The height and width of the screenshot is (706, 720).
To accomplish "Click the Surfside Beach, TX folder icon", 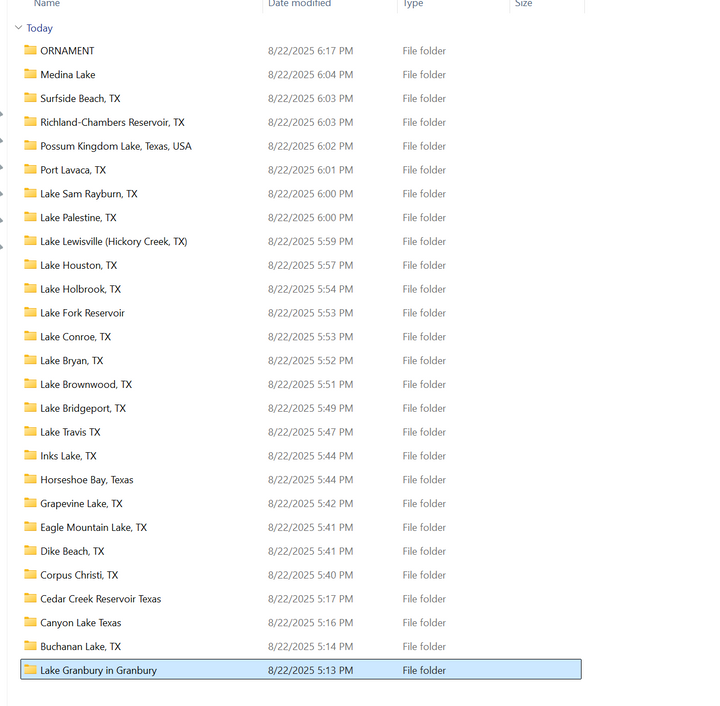I will click(30, 98).
